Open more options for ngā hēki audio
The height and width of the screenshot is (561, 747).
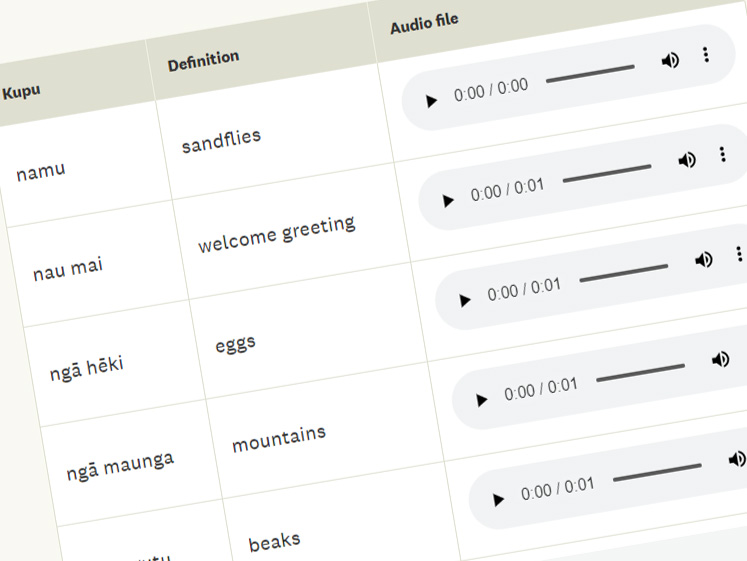[x=739, y=254]
